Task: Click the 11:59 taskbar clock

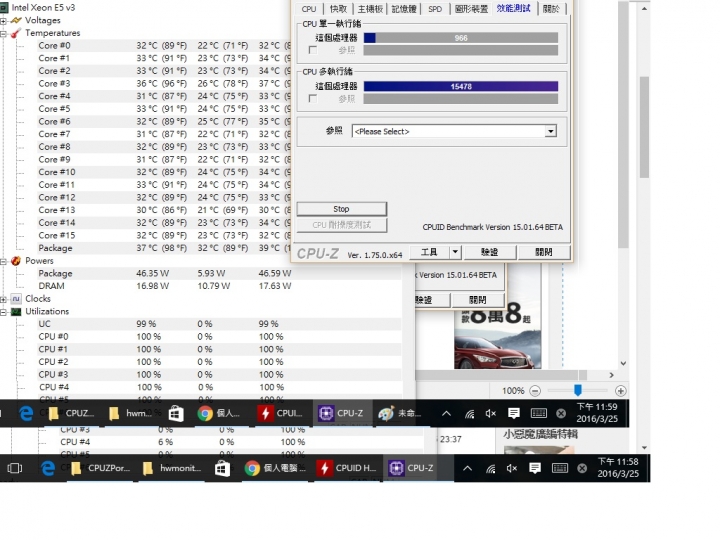Action: pos(597,413)
